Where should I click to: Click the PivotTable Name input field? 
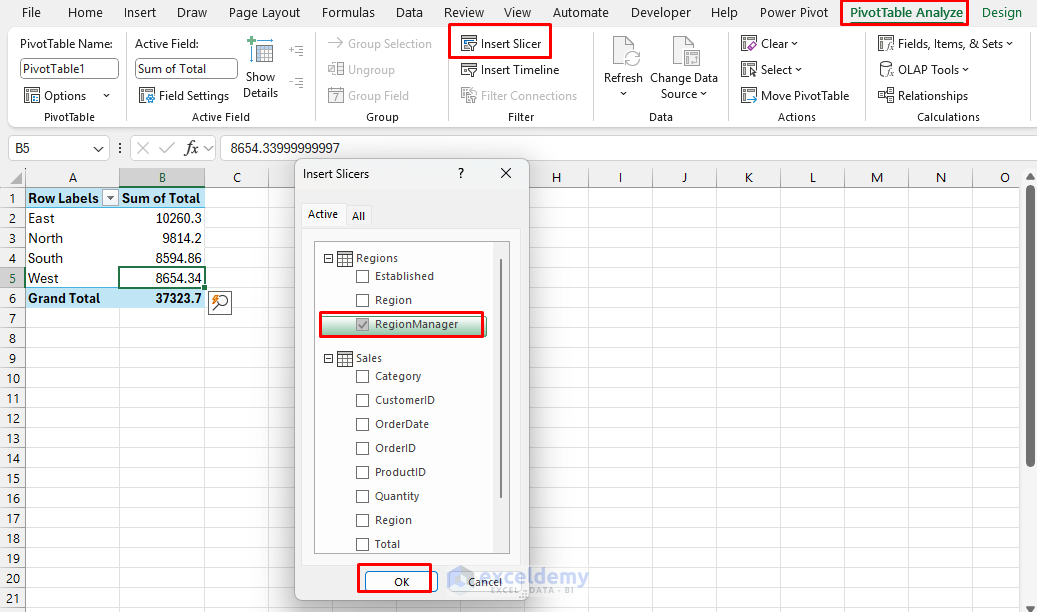click(x=69, y=69)
